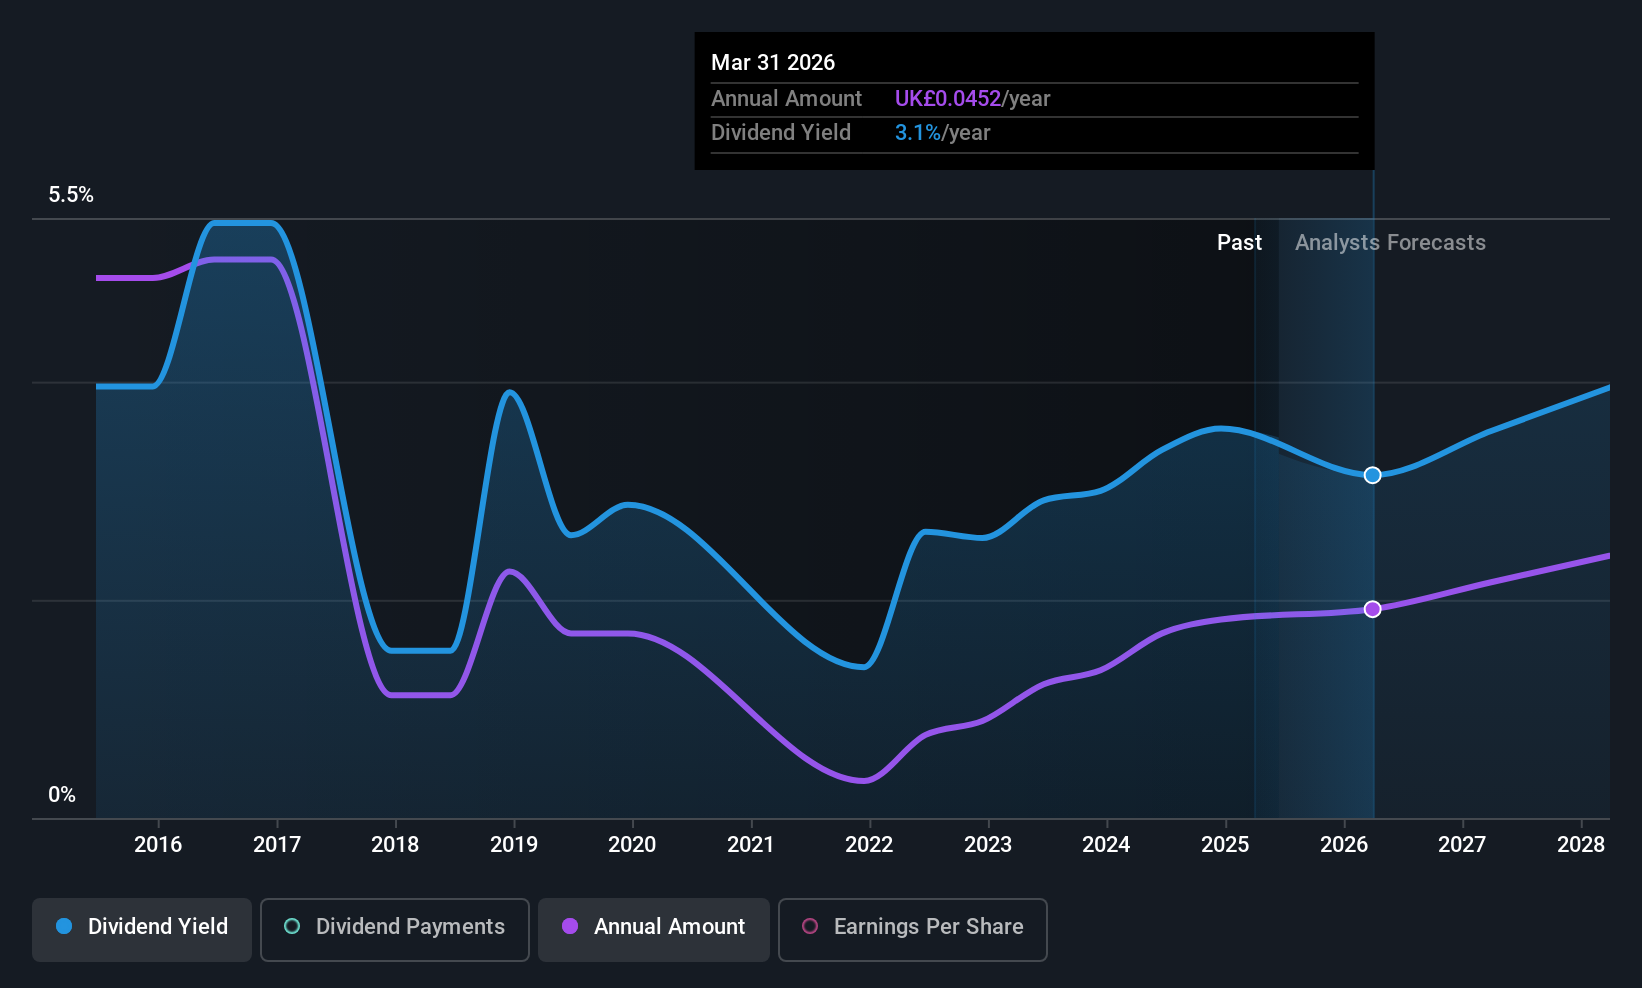Click the Annual Amount tooltip row label
The image size is (1642, 988).
(786, 99)
